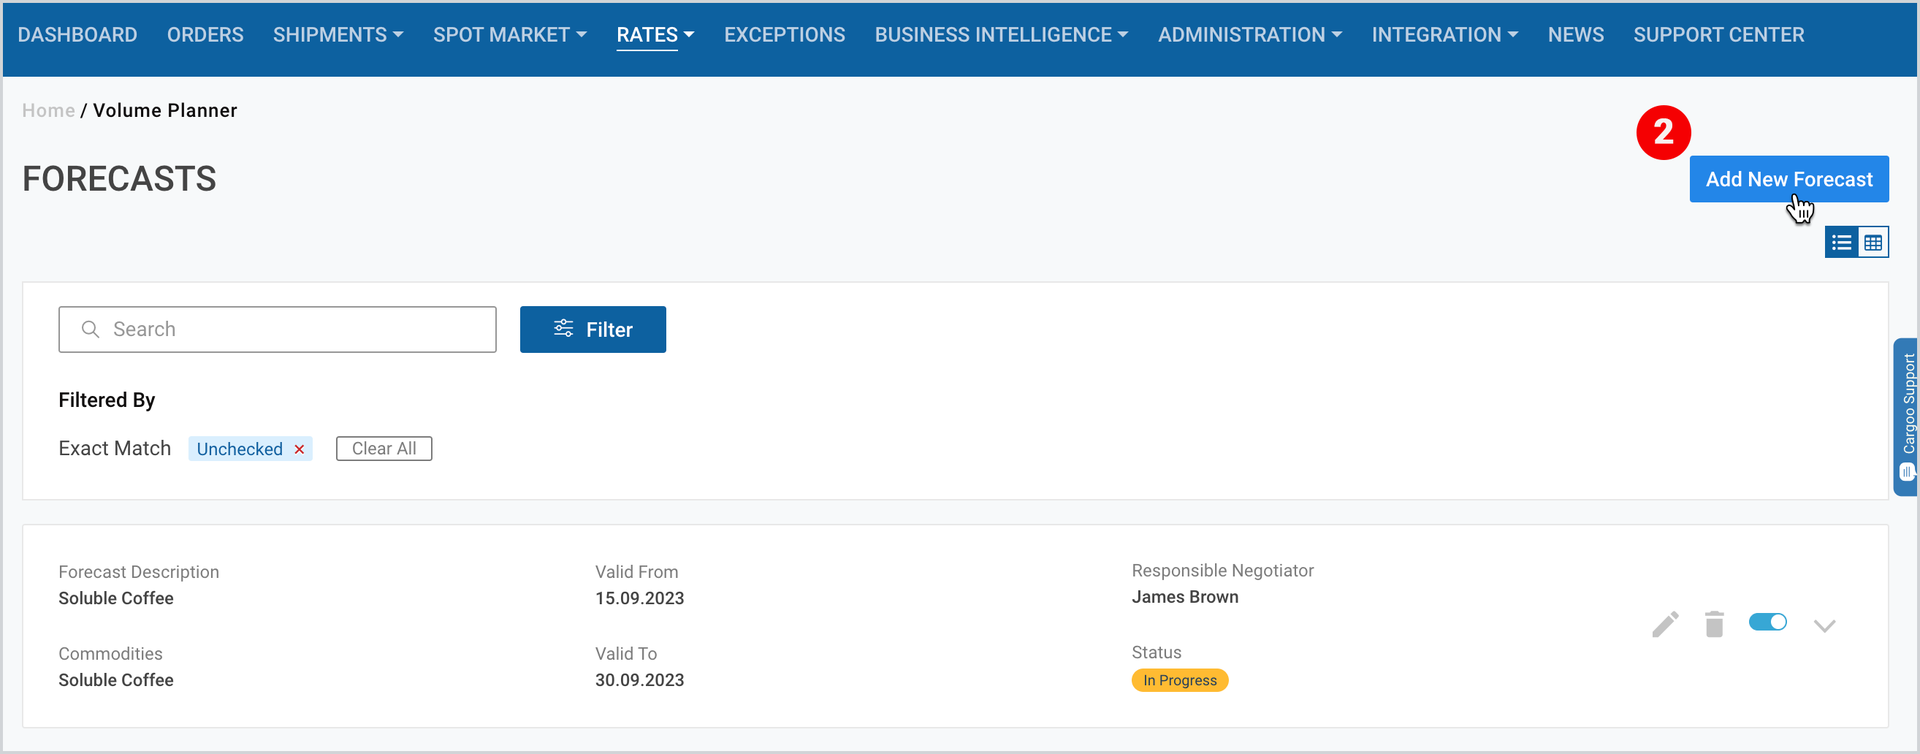Screen dimensions: 1920x754
Task: Expand the Business Intelligence menu
Action: tap(1001, 35)
